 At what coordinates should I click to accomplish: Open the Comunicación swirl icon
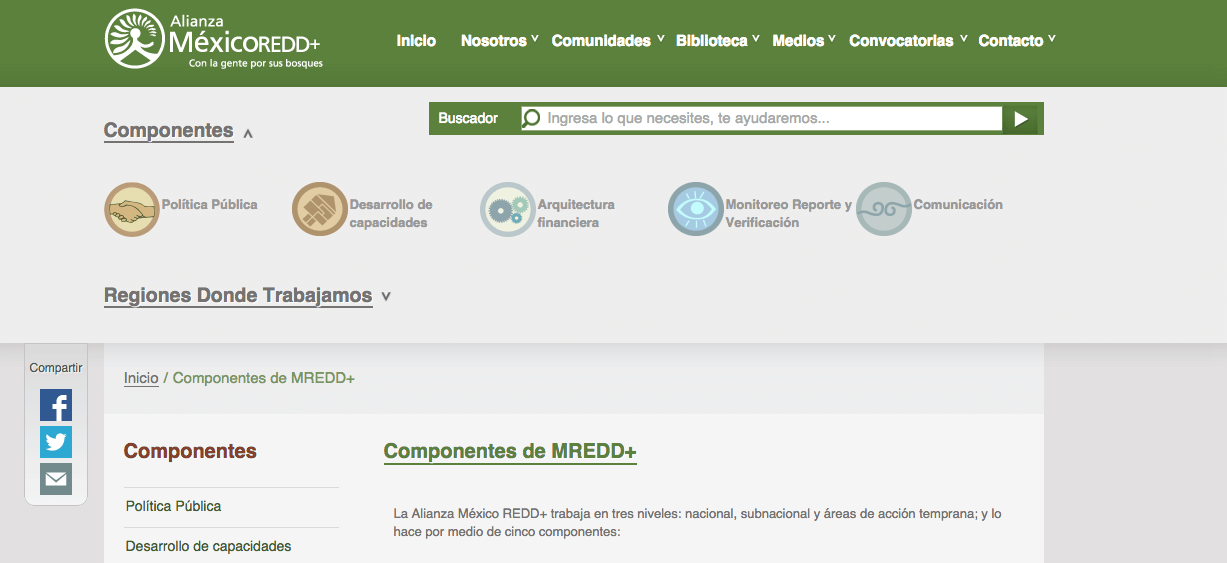[x=884, y=210]
